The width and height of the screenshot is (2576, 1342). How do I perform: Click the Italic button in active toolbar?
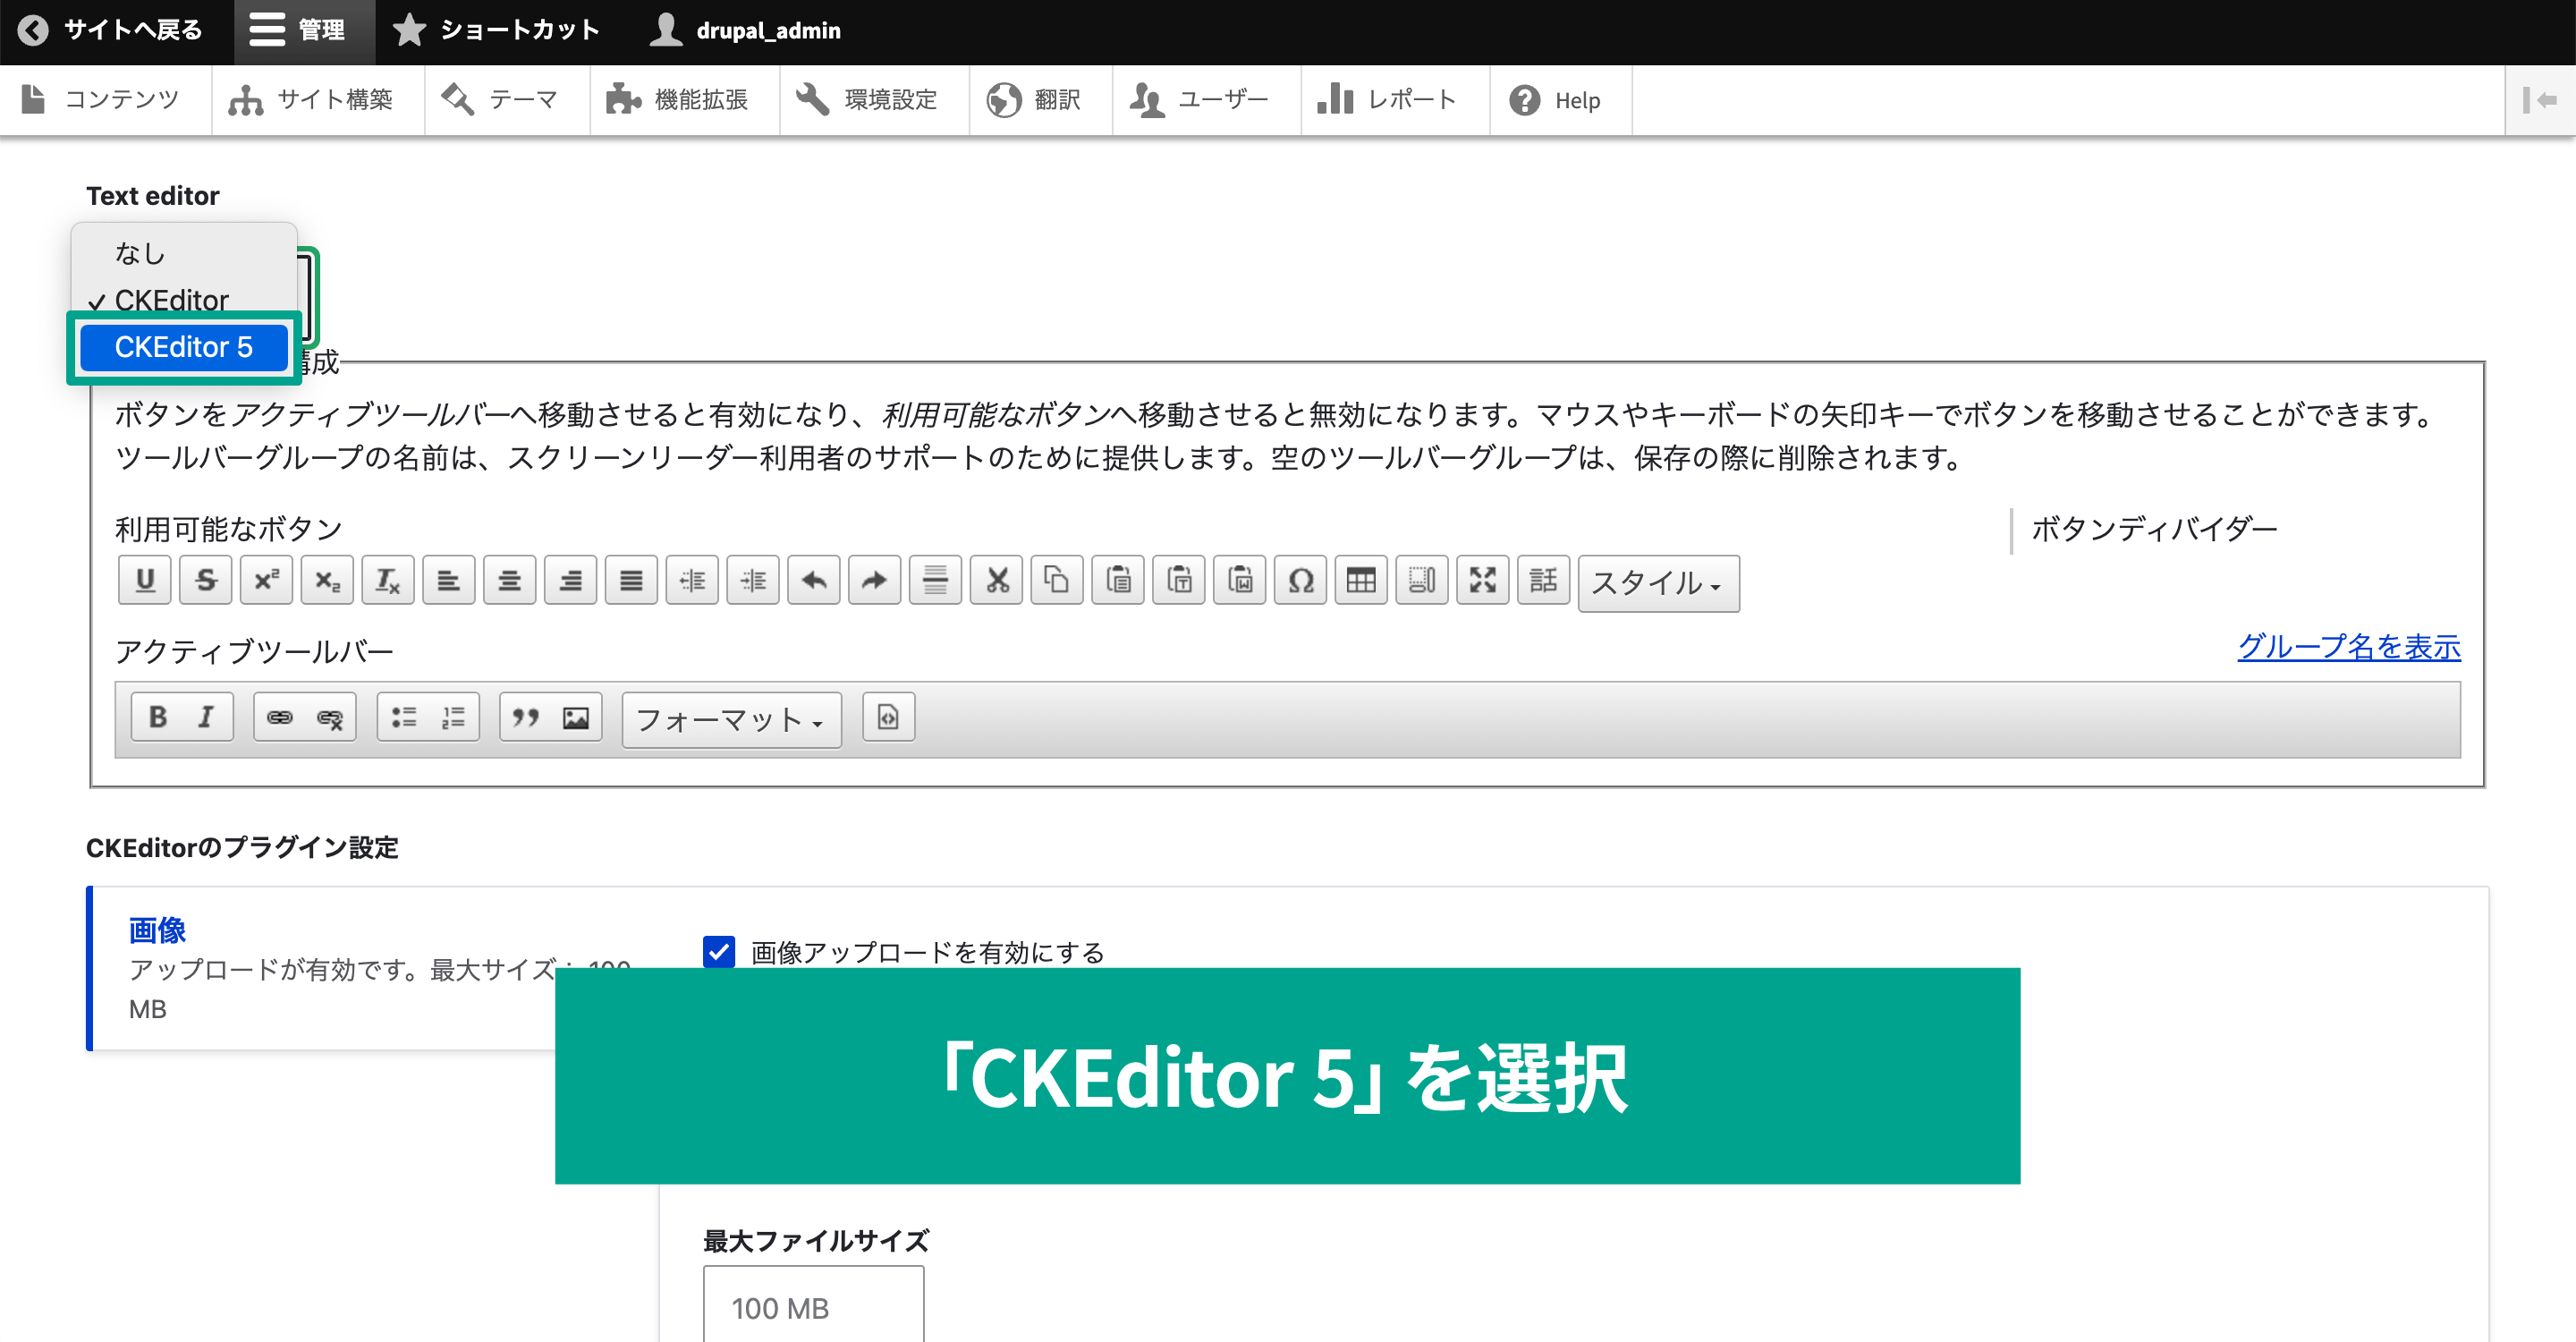206,717
